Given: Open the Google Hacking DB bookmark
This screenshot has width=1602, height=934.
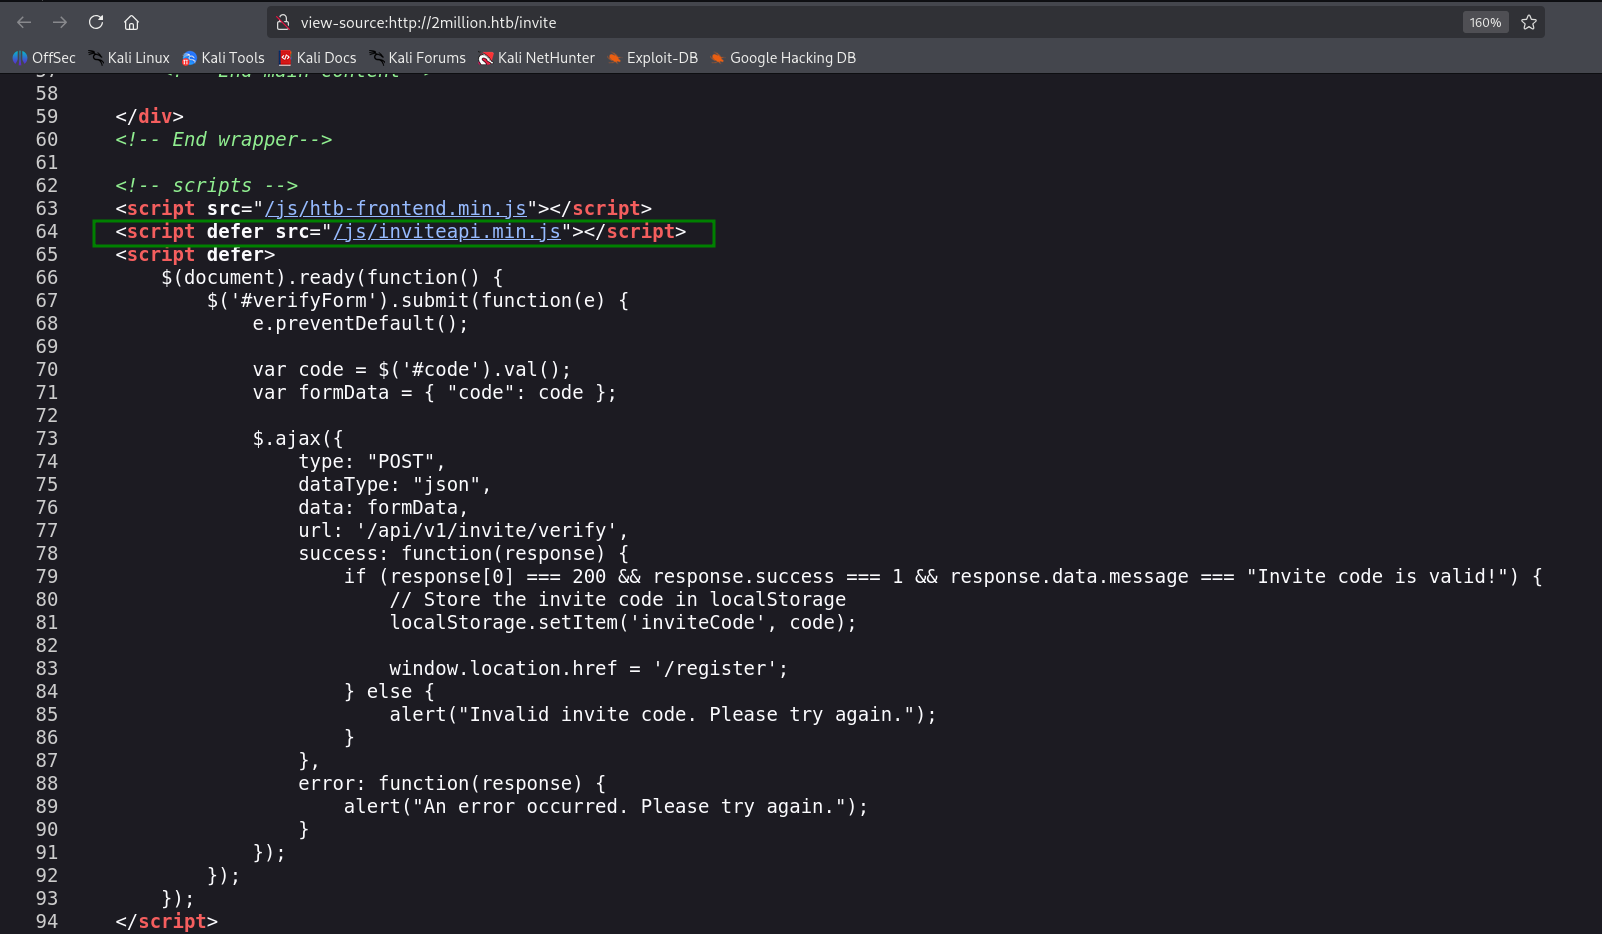Looking at the screenshot, I should (783, 58).
